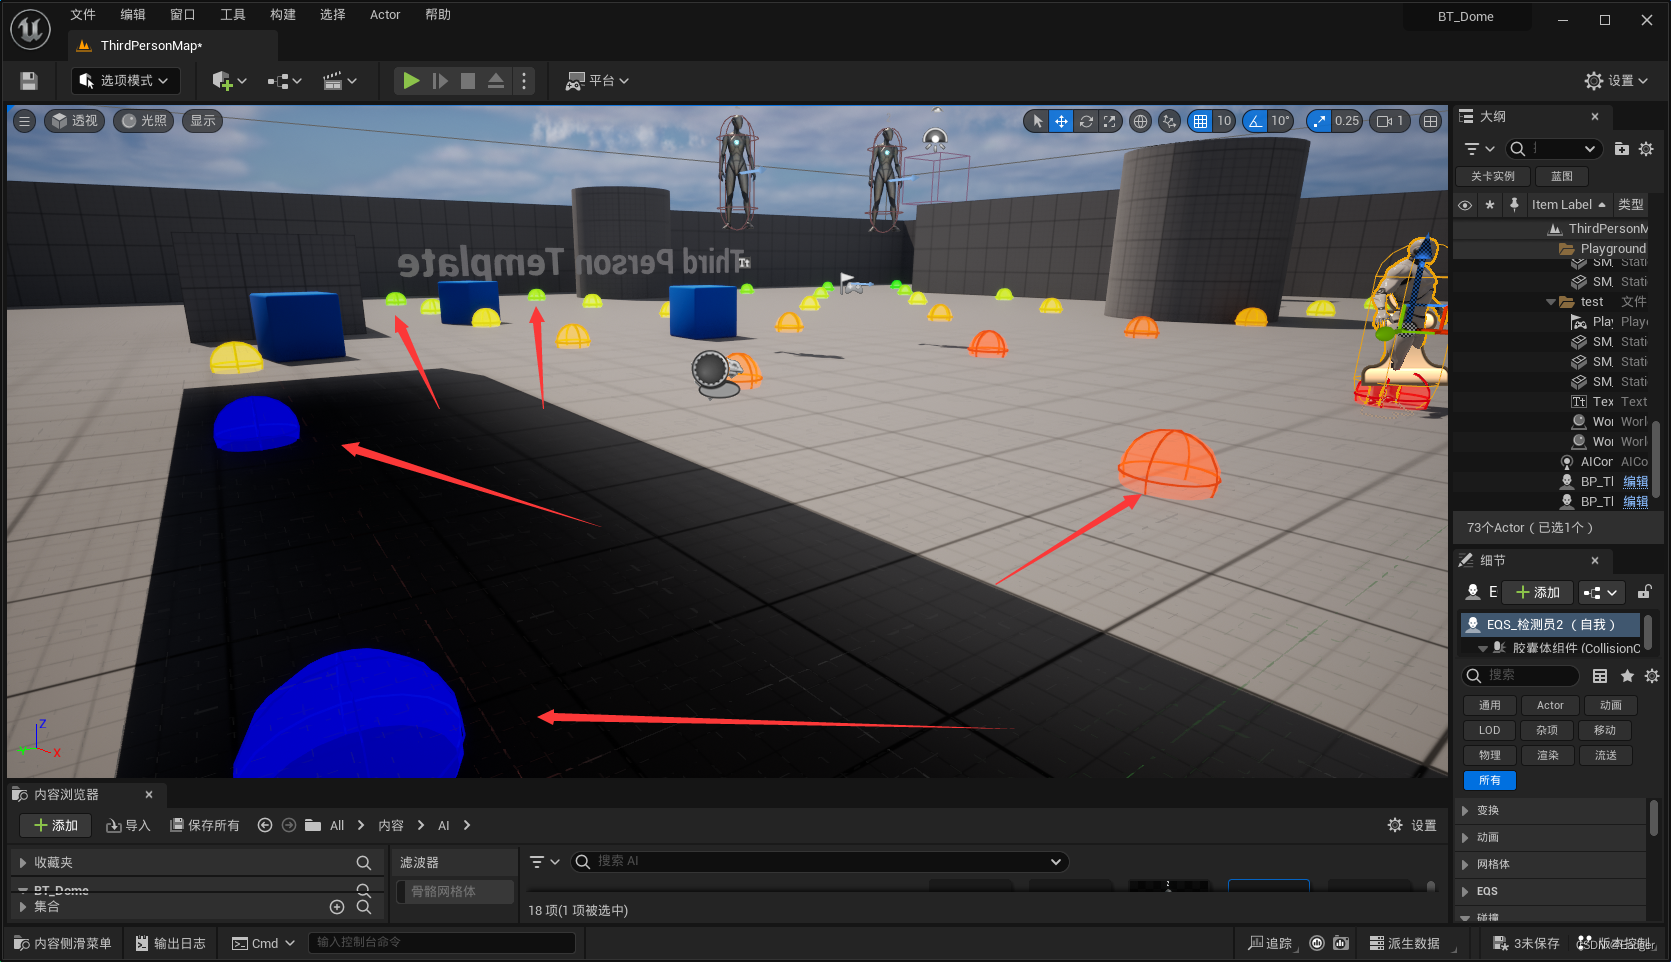This screenshot has width=1671, height=962.
Task: Click the favorites star icon in Details
Action: (1627, 676)
